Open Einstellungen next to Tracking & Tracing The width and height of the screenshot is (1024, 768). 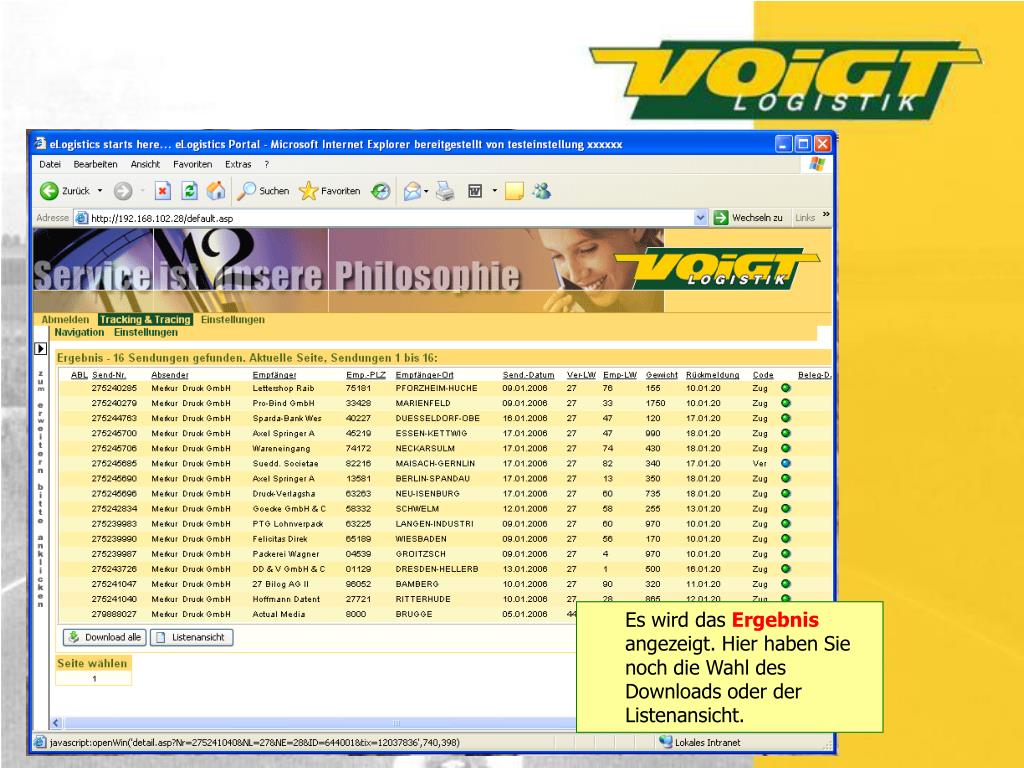(233, 319)
